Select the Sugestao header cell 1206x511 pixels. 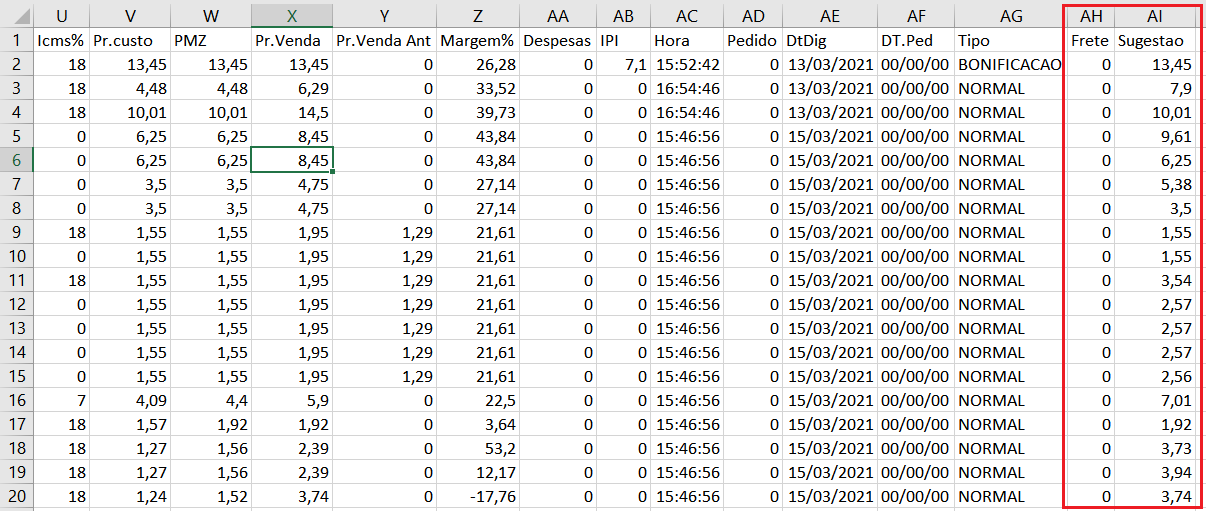pyautogui.click(x=1155, y=40)
